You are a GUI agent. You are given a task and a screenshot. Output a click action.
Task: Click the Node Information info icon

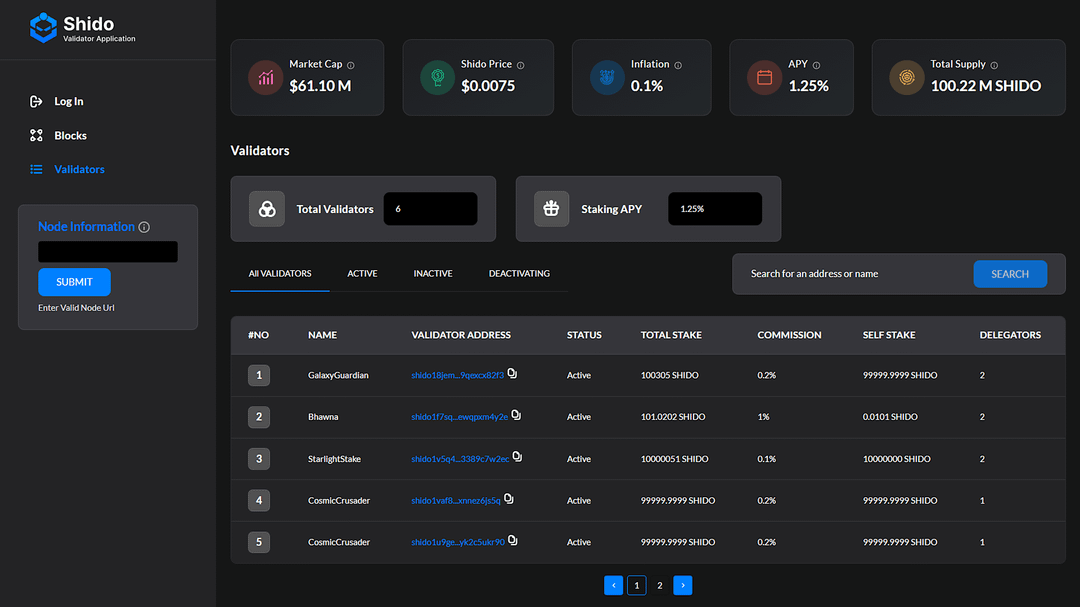pos(144,227)
